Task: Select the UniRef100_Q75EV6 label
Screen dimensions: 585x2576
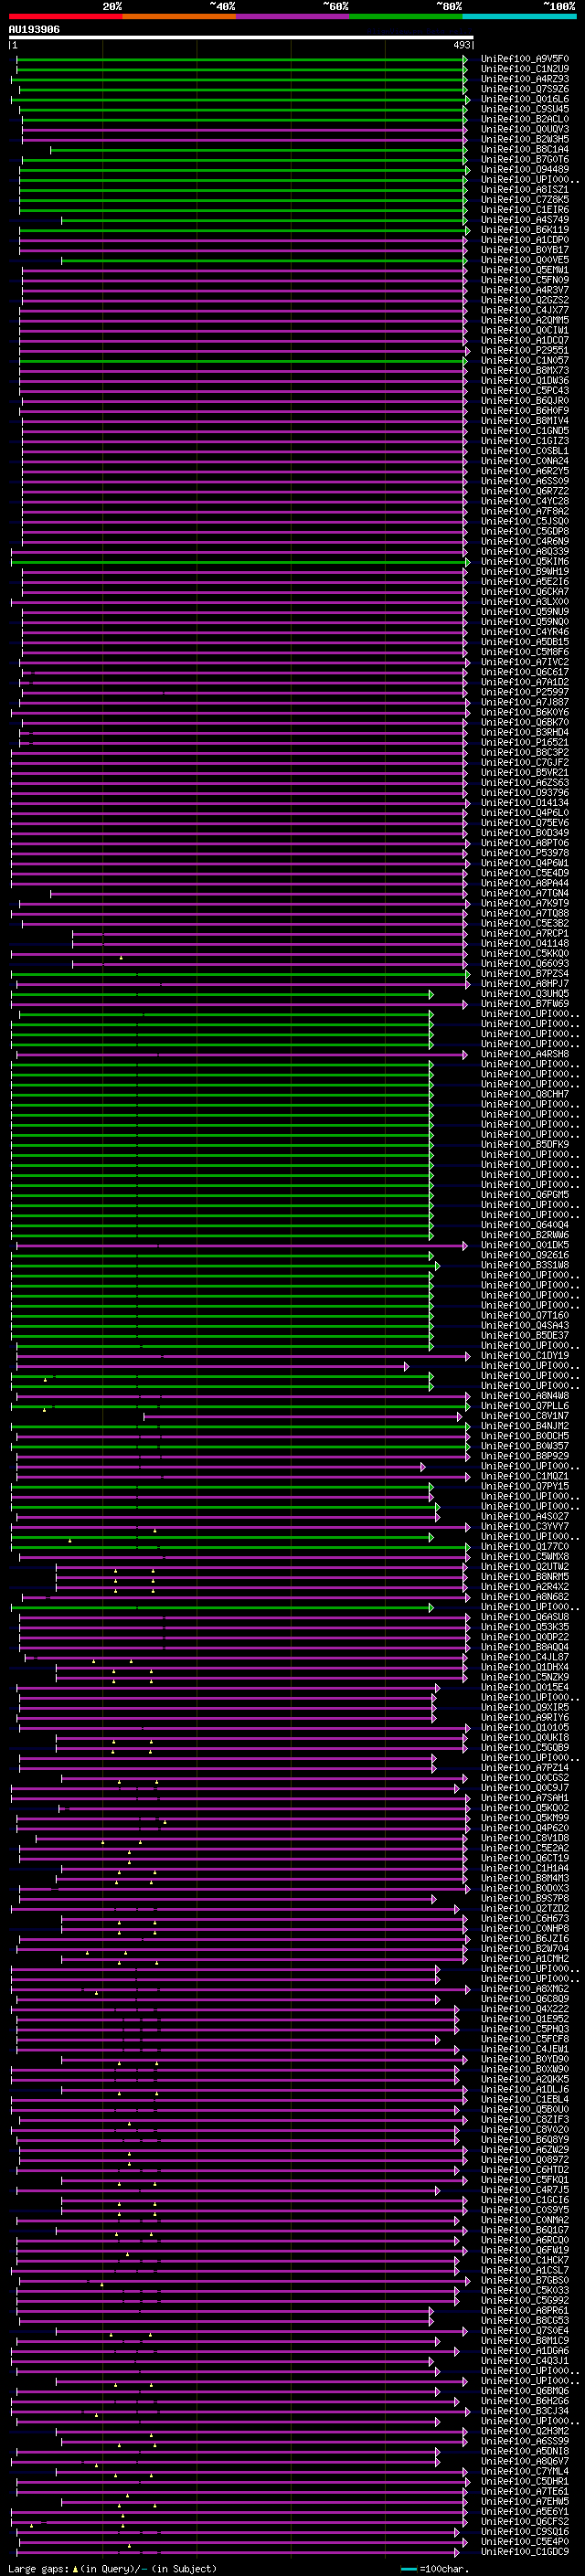Action: [x=525, y=822]
